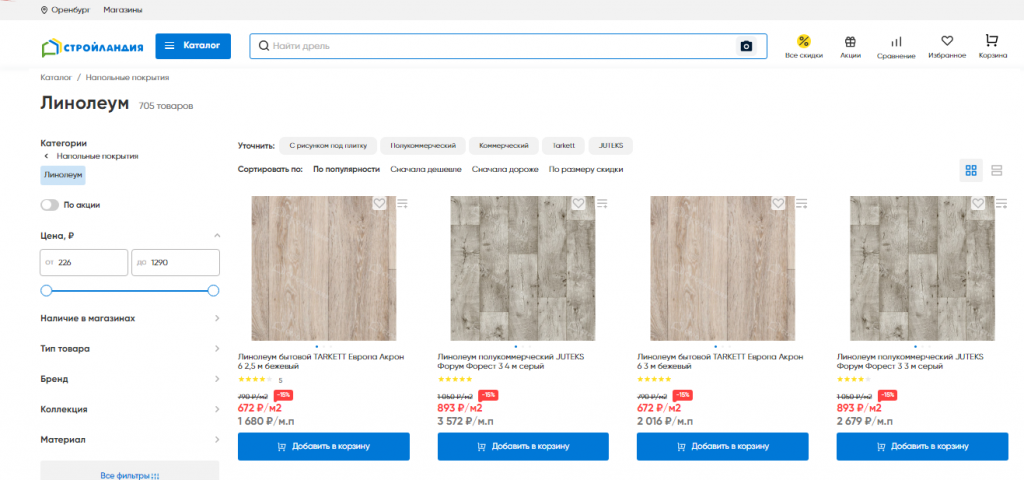
Task: Add Форум Форест 3 3 м to comparison
Action: 1001,204
